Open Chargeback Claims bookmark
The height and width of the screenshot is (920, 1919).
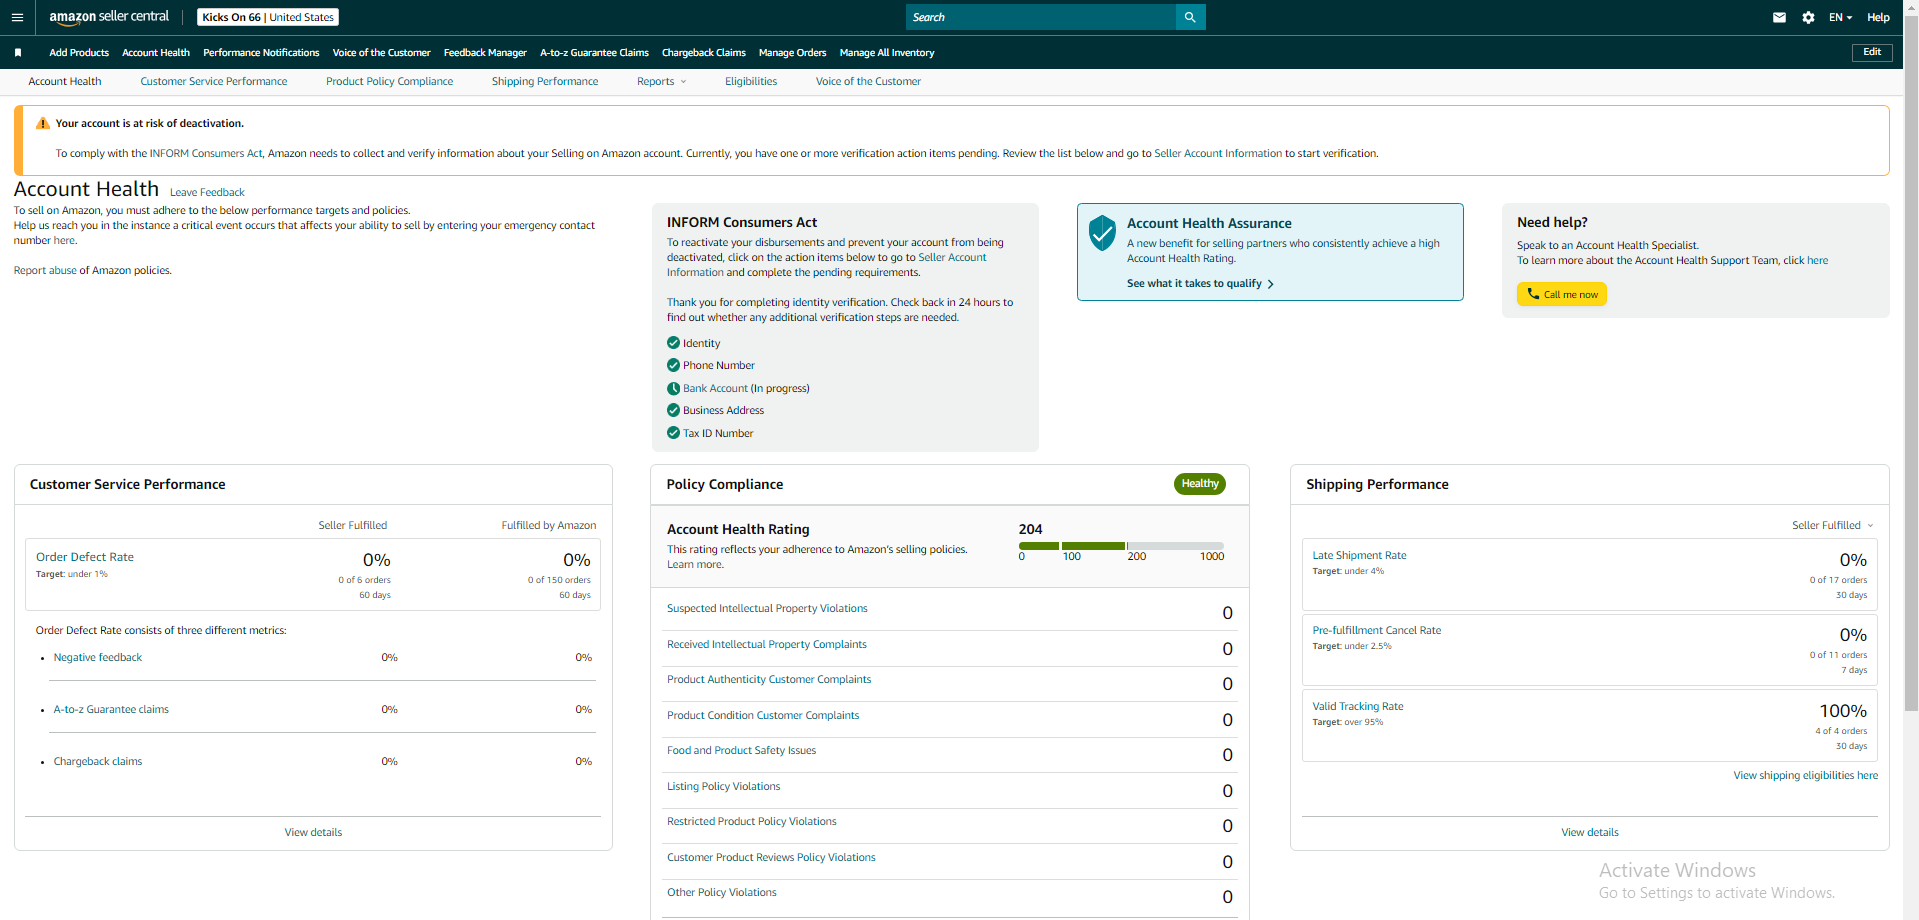click(704, 53)
